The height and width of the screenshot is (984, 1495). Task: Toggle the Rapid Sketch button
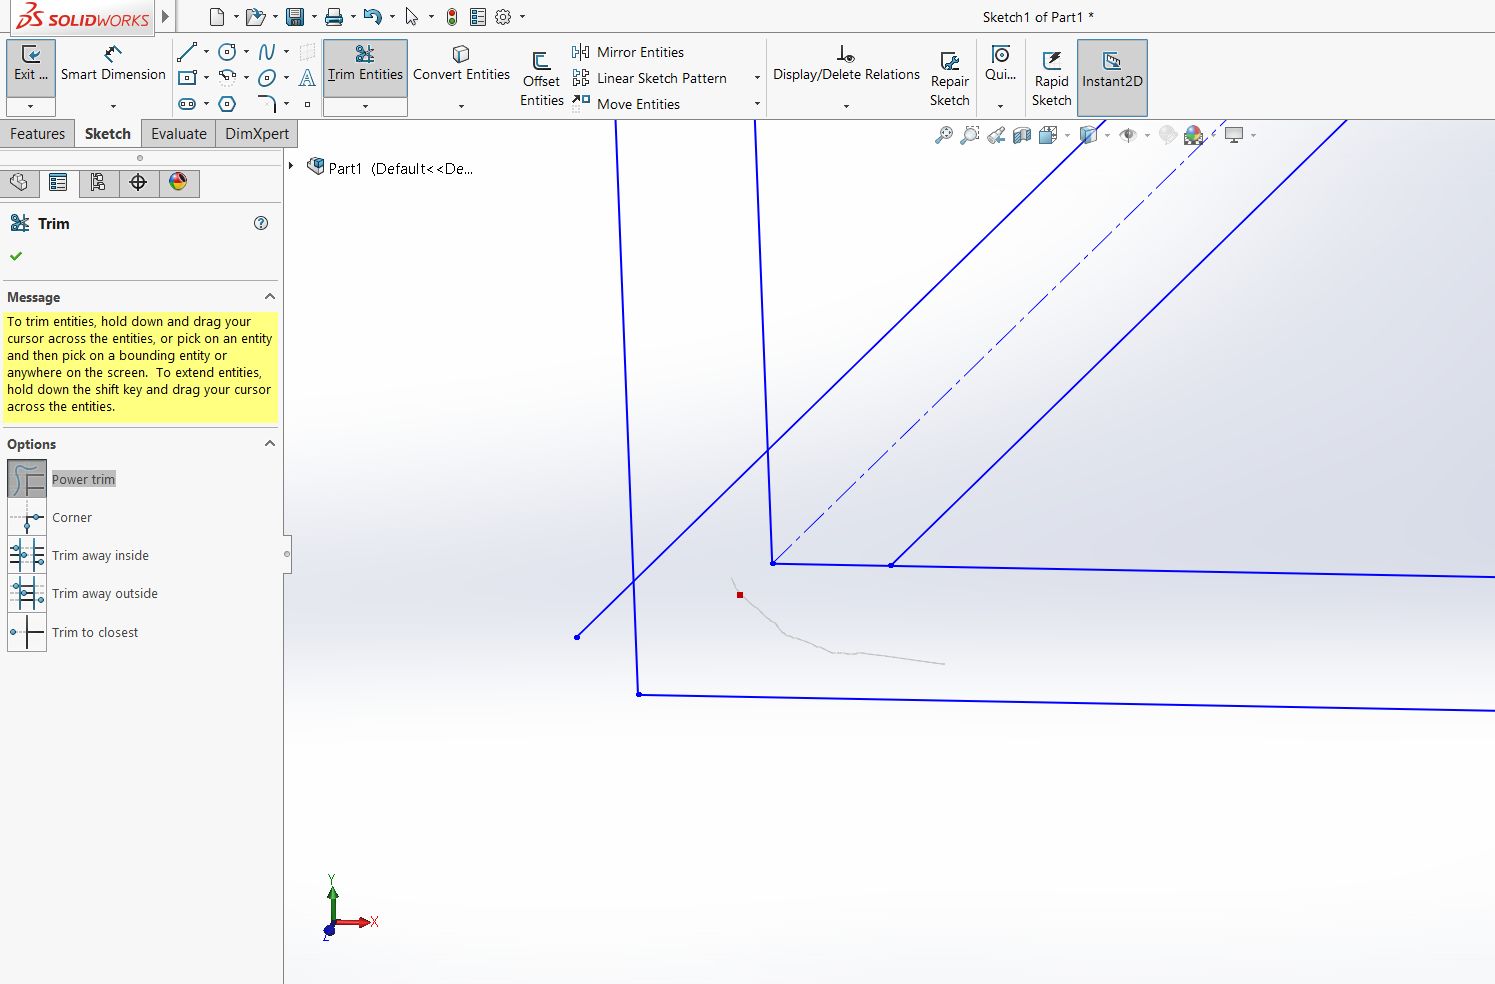tap(1052, 78)
